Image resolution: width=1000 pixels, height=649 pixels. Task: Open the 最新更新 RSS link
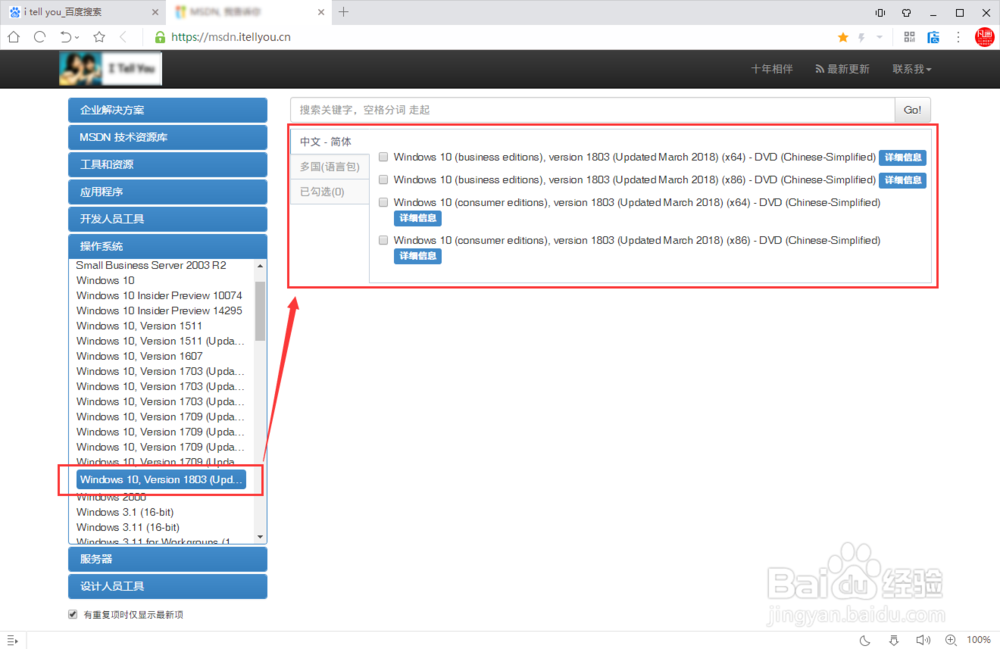point(842,69)
